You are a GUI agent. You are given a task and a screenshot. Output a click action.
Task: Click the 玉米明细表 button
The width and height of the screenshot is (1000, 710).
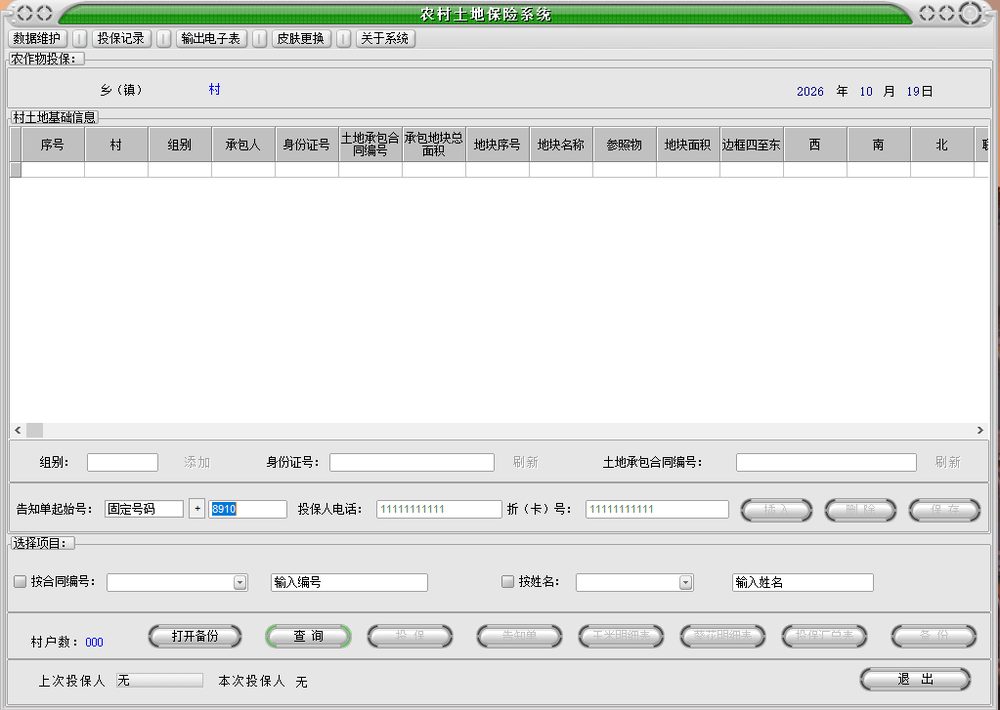(621, 636)
